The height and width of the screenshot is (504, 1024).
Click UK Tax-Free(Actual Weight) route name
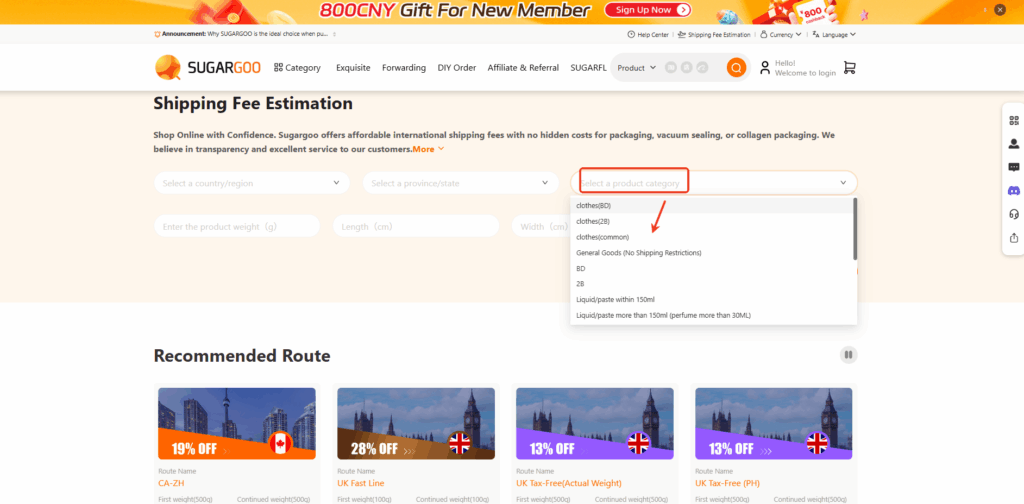(569, 483)
